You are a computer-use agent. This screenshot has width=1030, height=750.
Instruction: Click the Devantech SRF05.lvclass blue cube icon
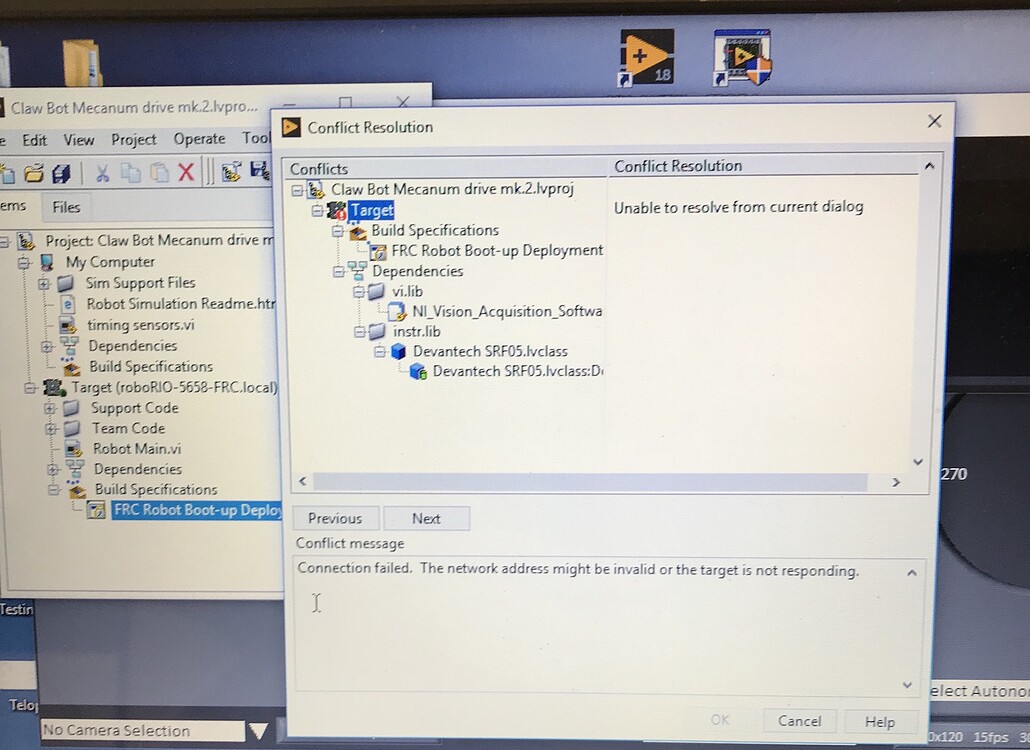coord(398,351)
